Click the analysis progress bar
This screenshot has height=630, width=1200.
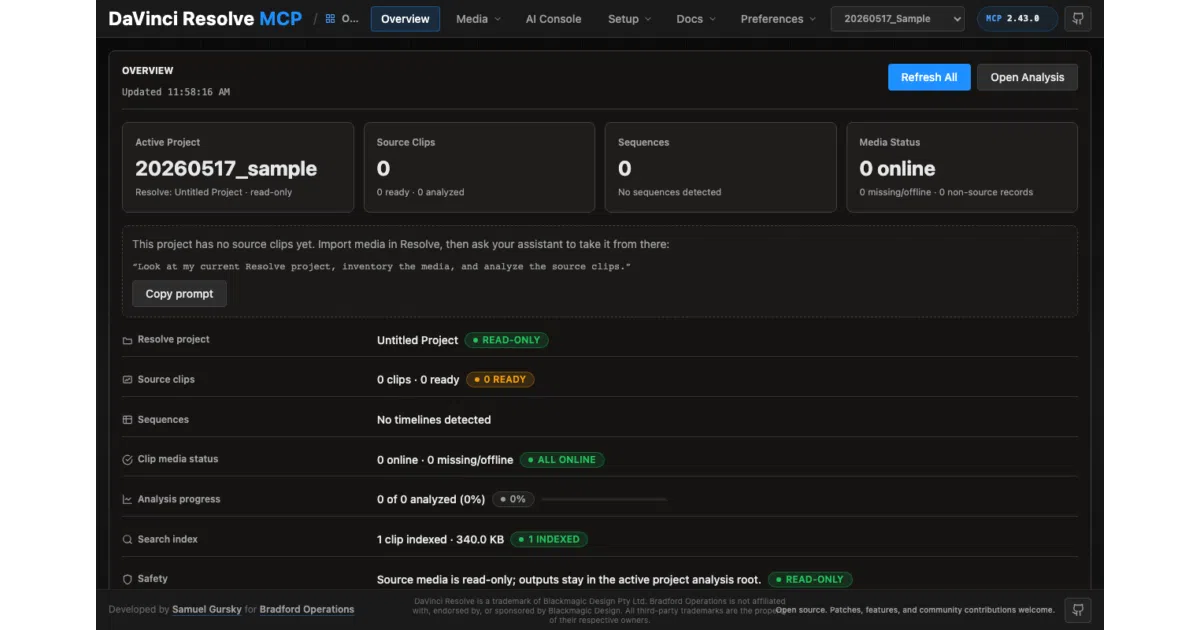pyautogui.click(x=604, y=499)
